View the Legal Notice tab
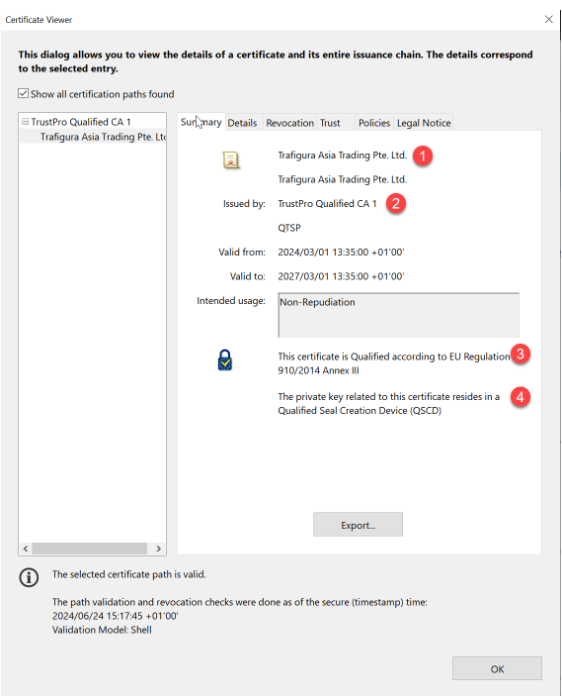 pos(424,123)
